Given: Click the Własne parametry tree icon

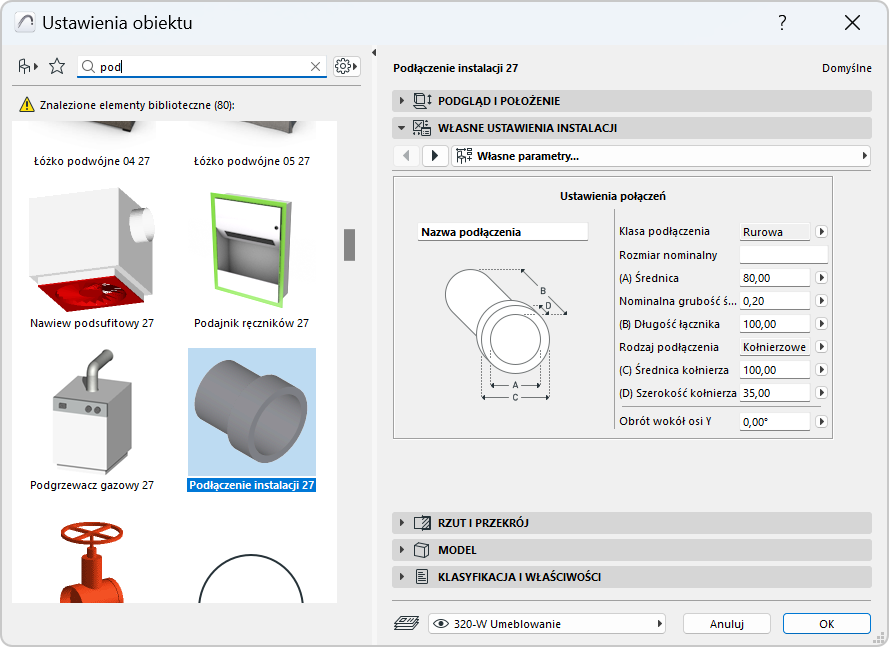Looking at the screenshot, I should point(464,156).
